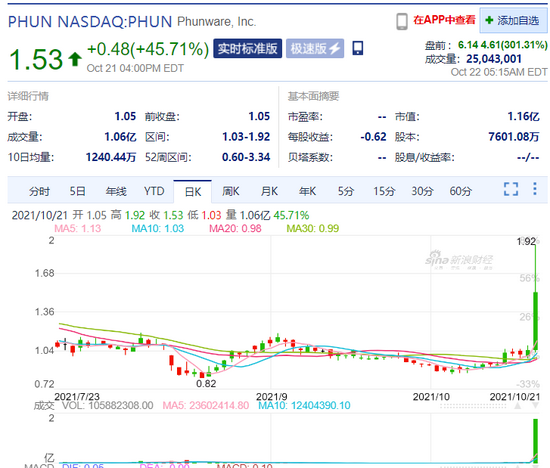The height and width of the screenshot is (468, 550).
Task: Click the volume MA5: 23602414.80 label
Action: pos(206,406)
